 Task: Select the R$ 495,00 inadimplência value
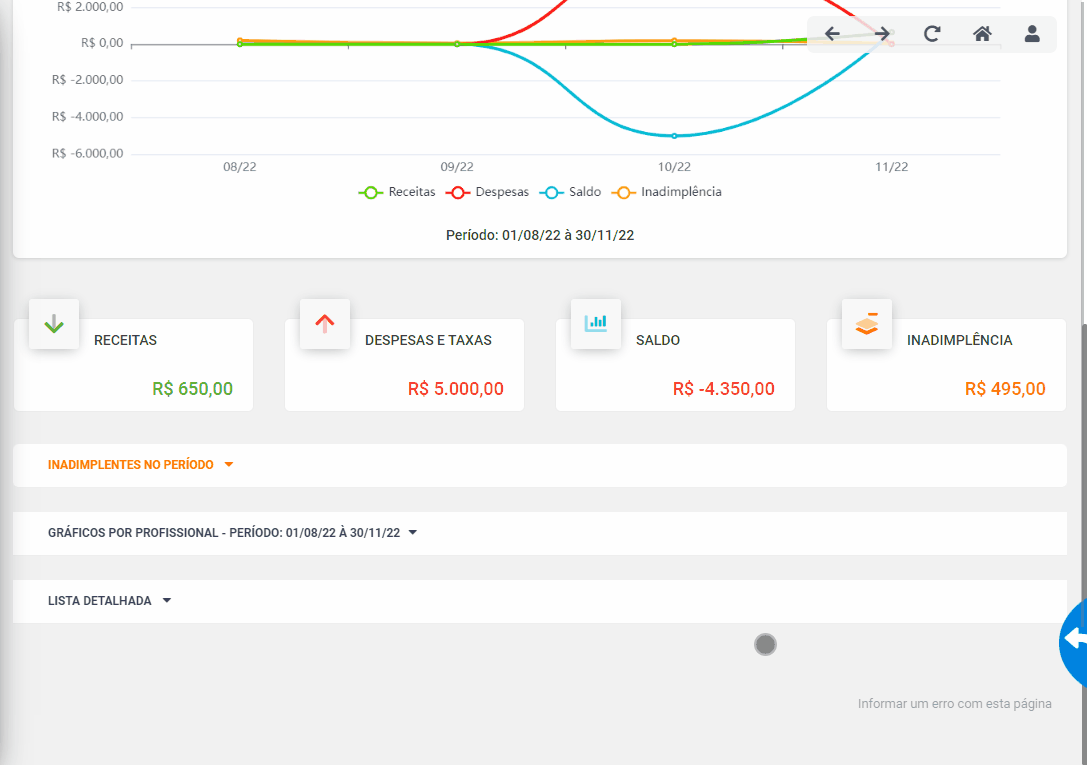tap(1005, 389)
